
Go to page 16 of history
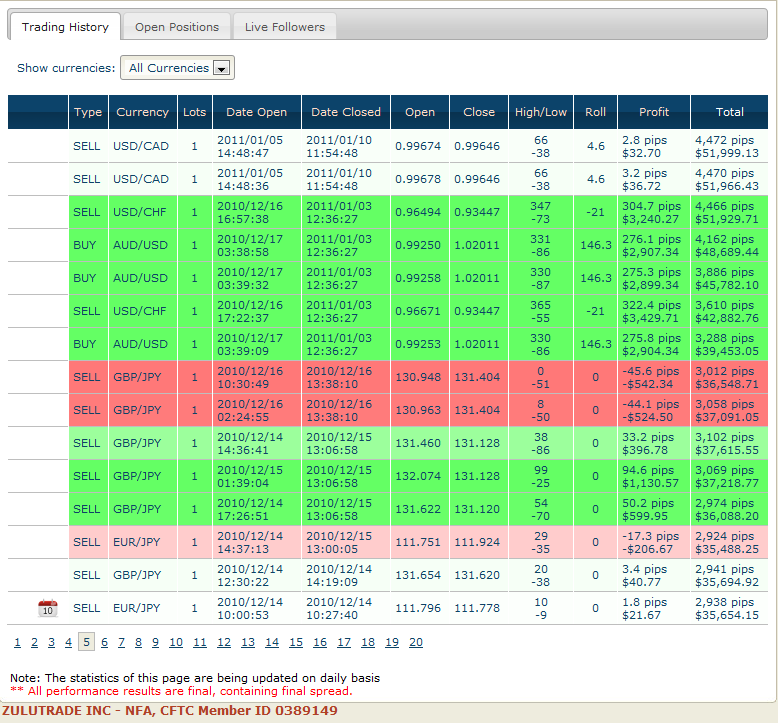[x=320, y=642]
